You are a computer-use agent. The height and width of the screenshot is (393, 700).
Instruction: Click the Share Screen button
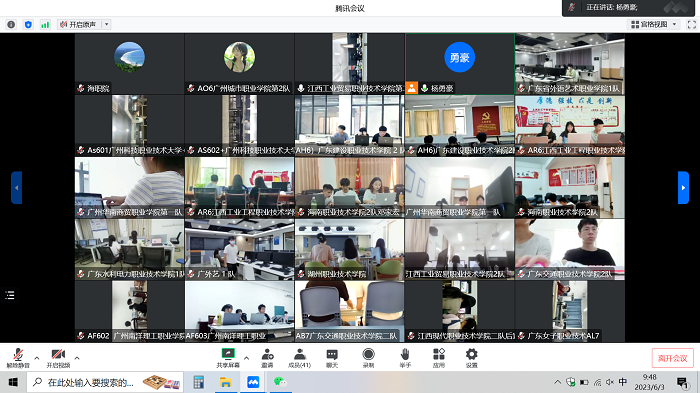pos(228,358)
